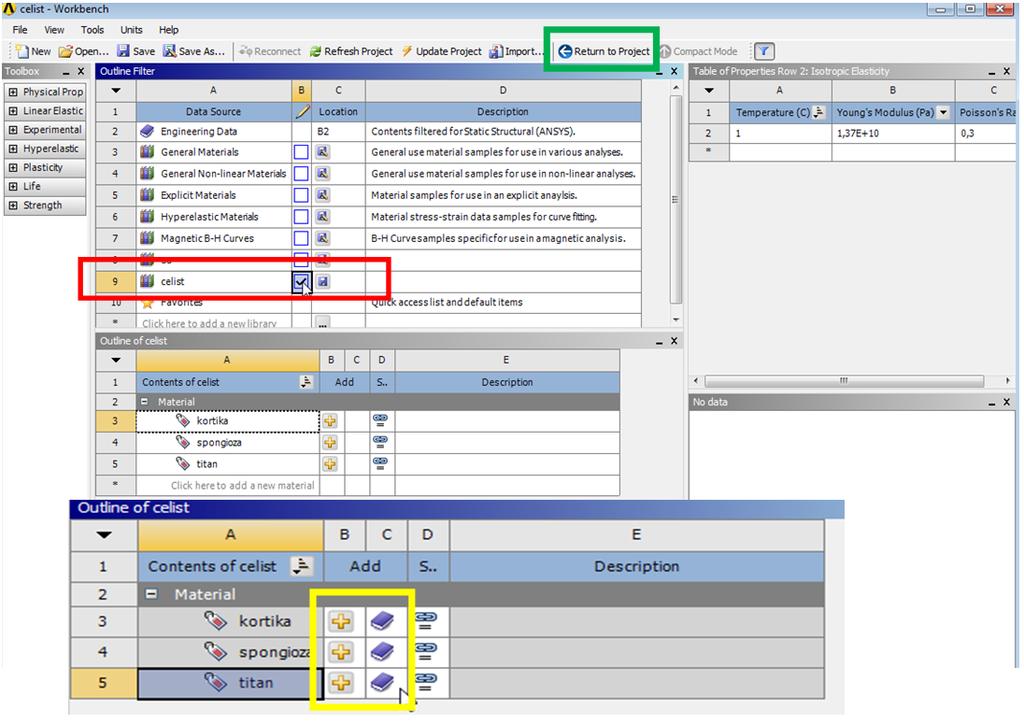Click Return to Project
Image resolution: width=1024 pixels, height=724 pixels.
(604, 51)
